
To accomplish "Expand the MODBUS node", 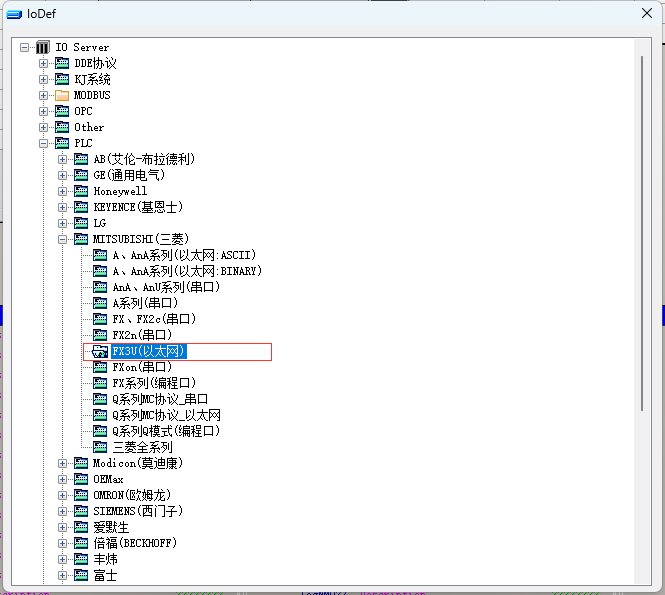I will tap(43, 95).
